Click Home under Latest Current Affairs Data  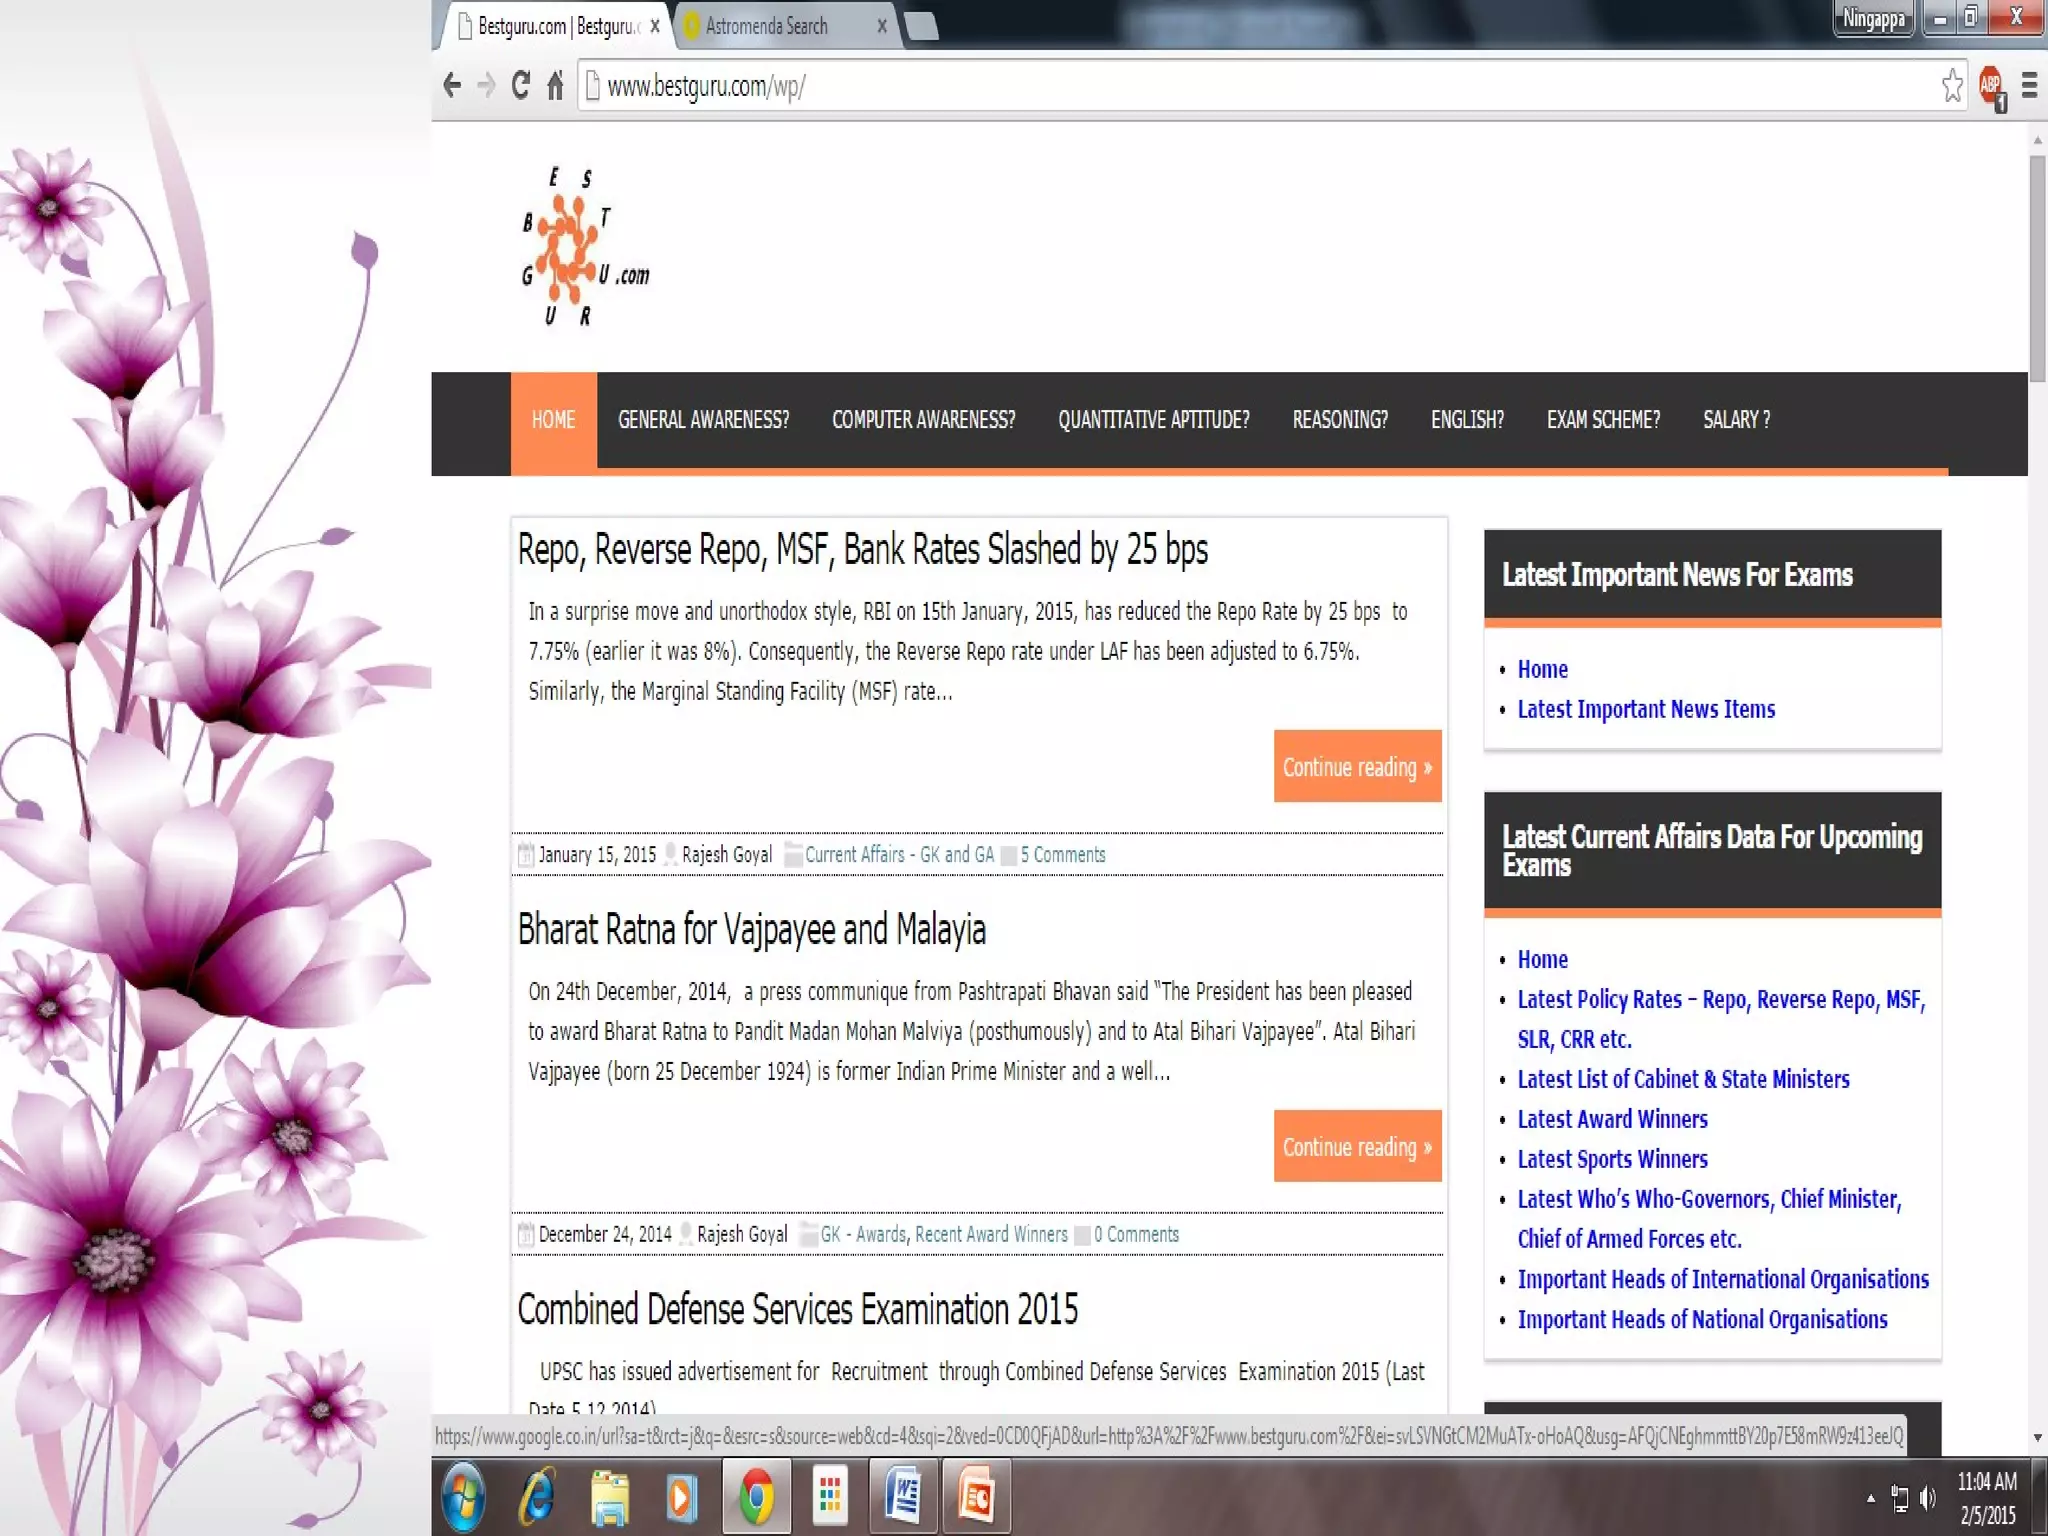pyautogui.click(x=1543, y=960)
